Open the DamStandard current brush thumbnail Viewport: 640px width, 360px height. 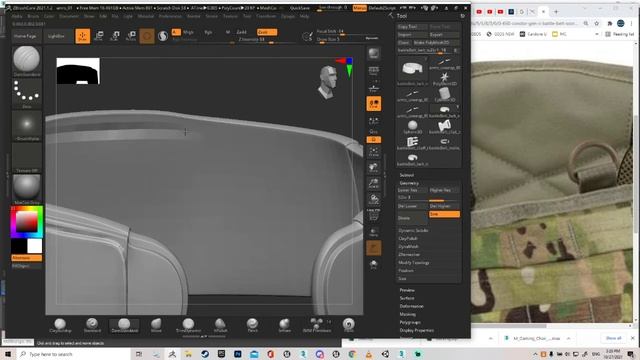27,61
